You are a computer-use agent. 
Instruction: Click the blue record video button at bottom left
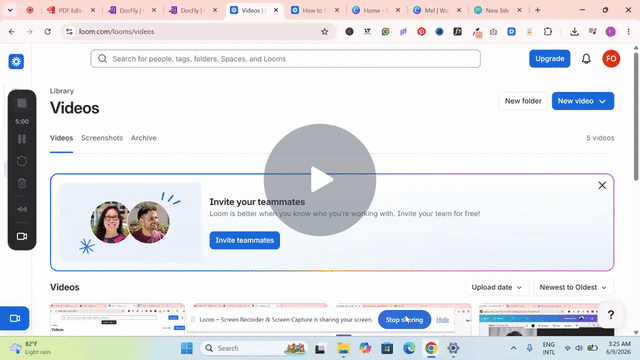[x=15, y=318]
